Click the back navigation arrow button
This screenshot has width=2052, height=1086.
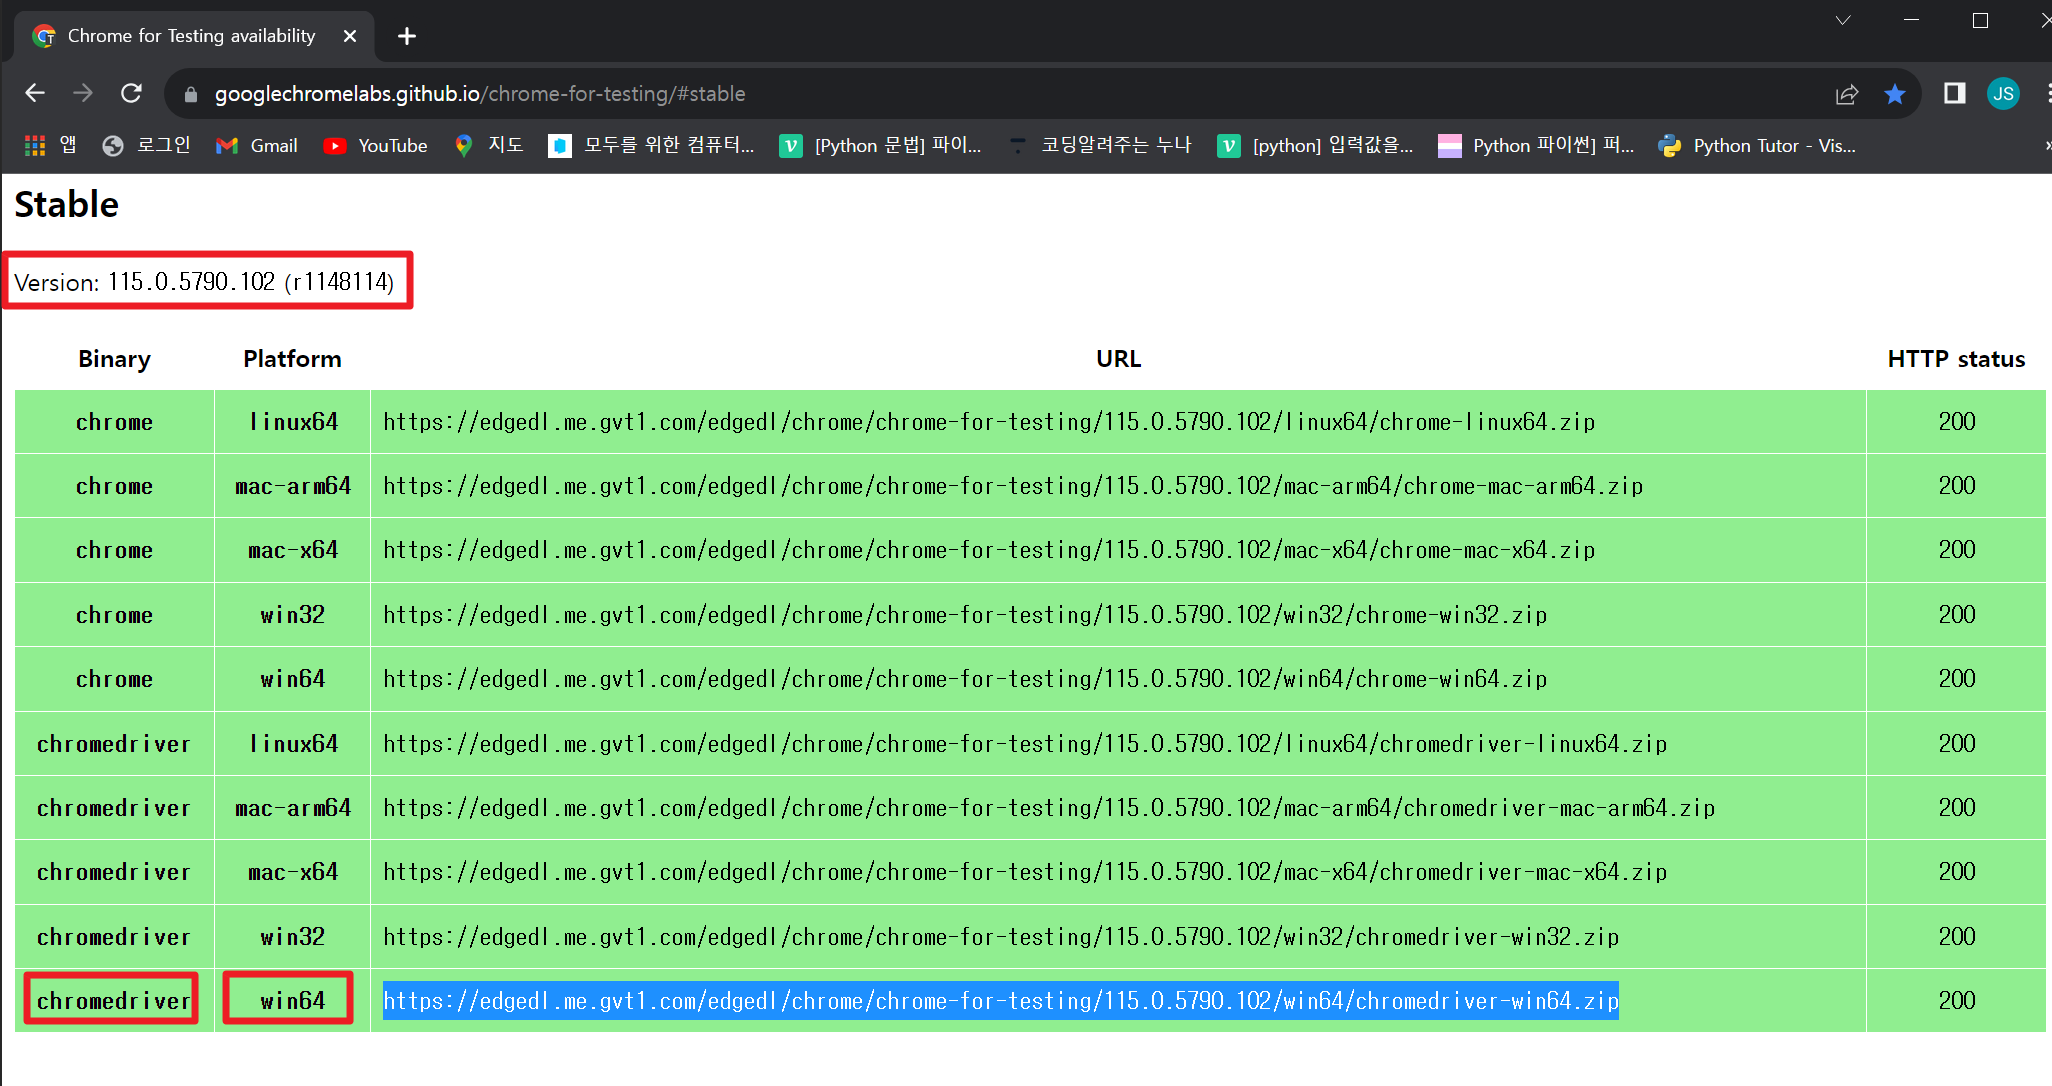pyautogui.click(x=37, y=94)
